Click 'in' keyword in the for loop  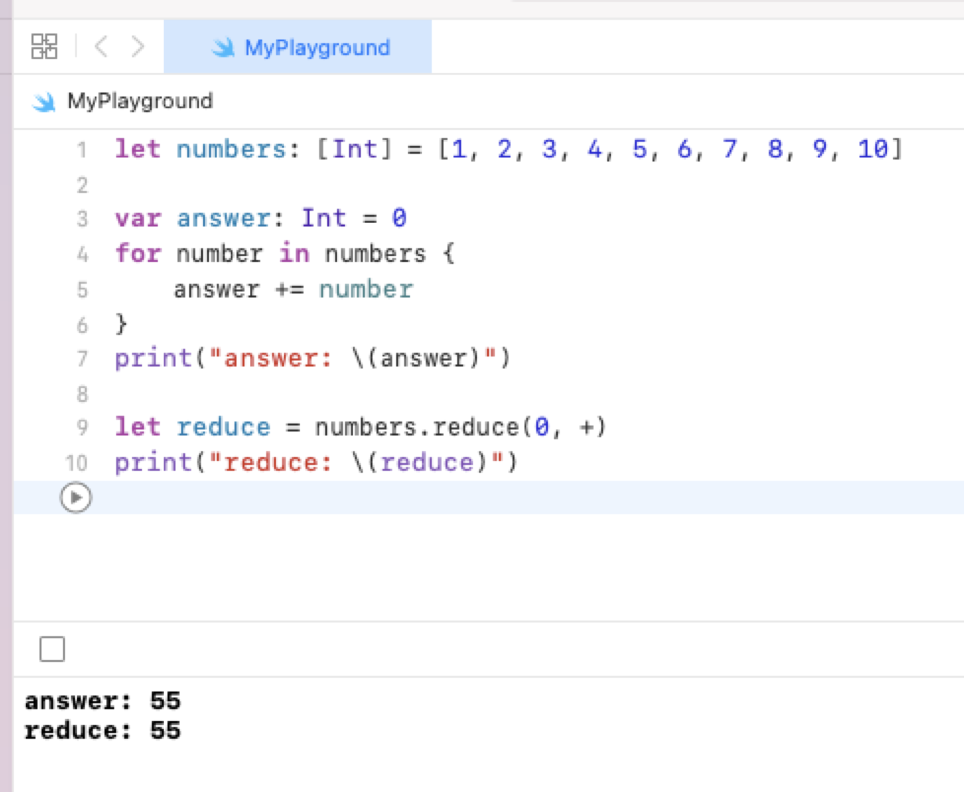(x=294, y=253)
